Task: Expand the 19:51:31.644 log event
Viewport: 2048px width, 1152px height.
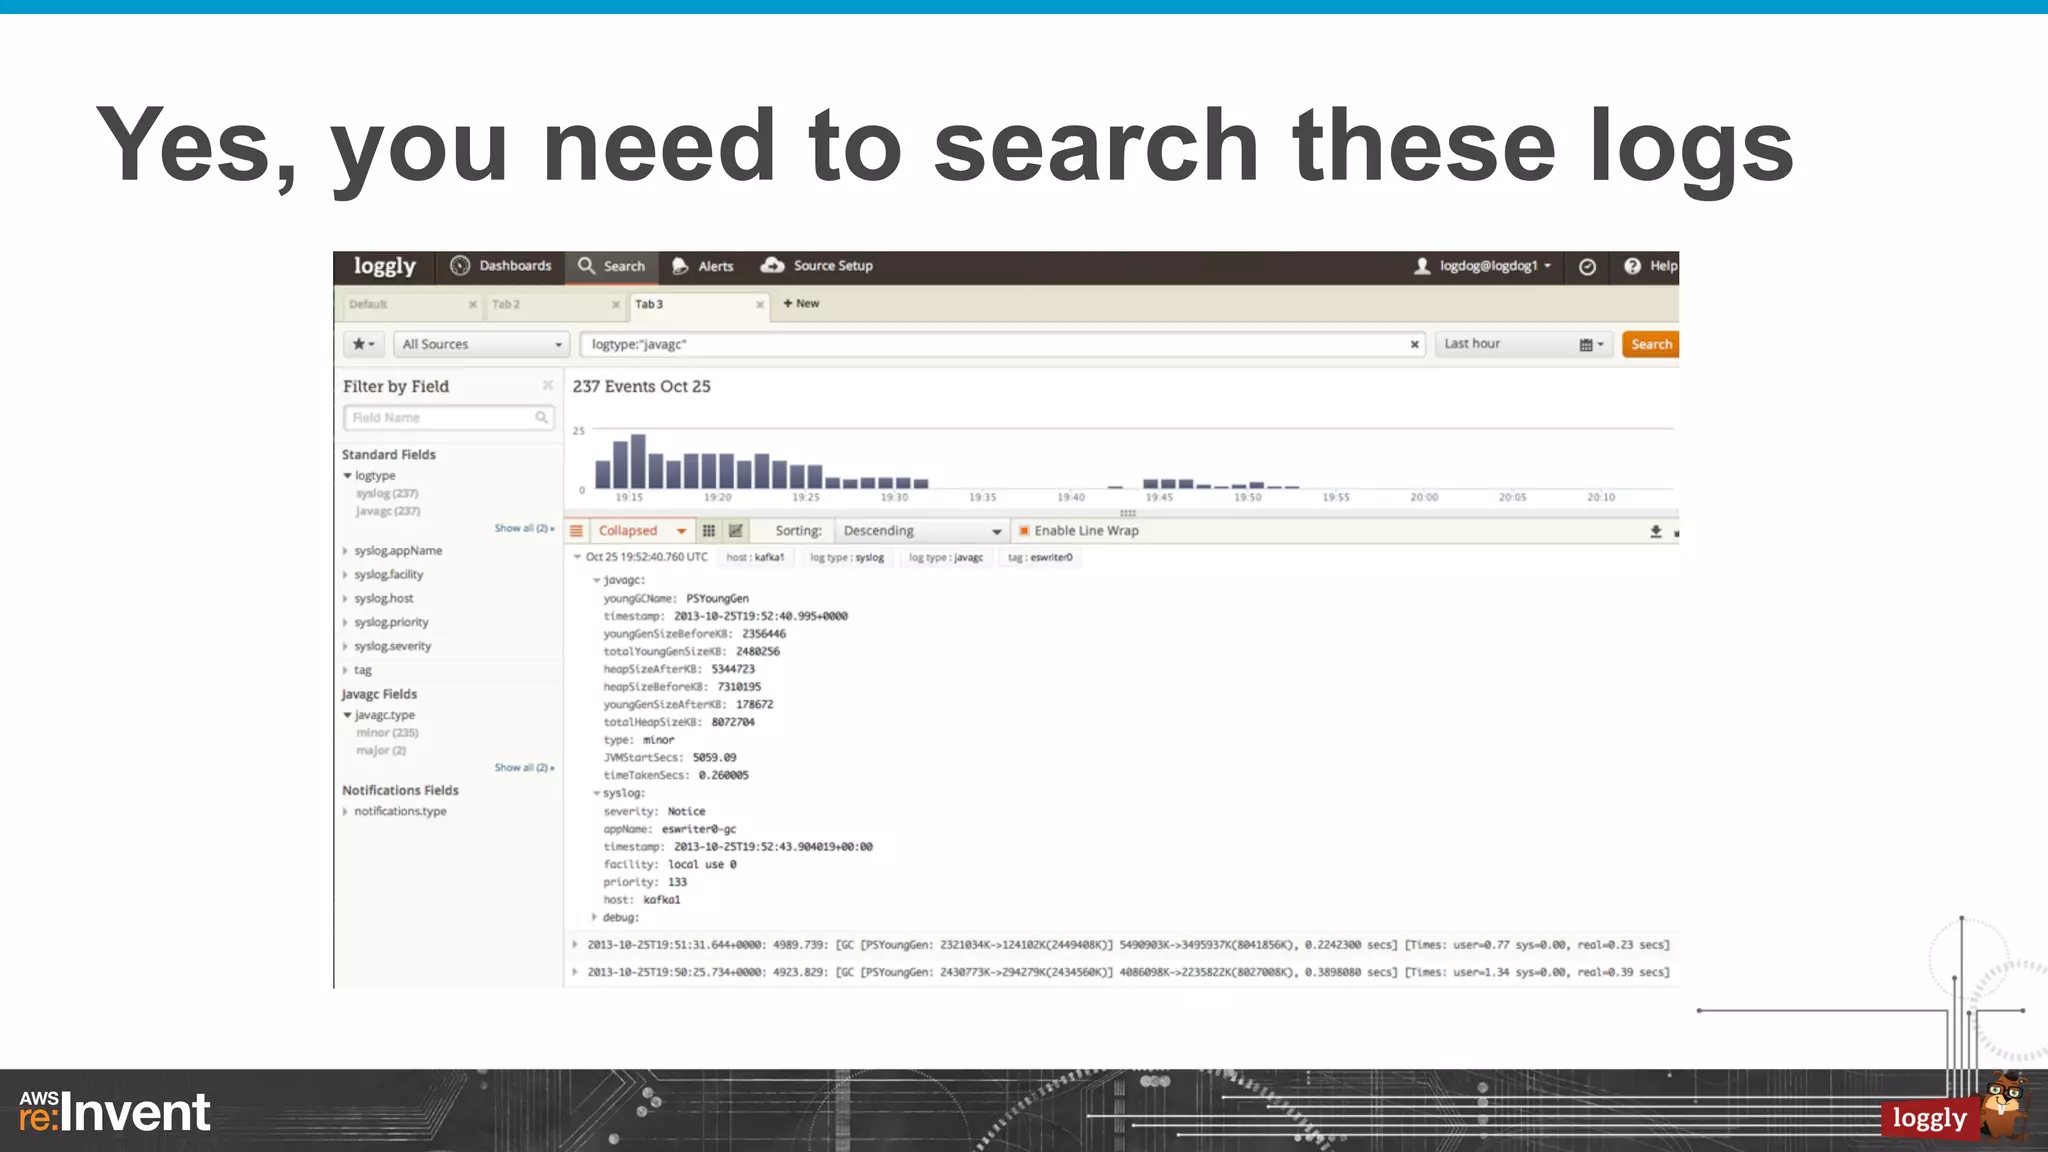Action: [x=576, y=944]
